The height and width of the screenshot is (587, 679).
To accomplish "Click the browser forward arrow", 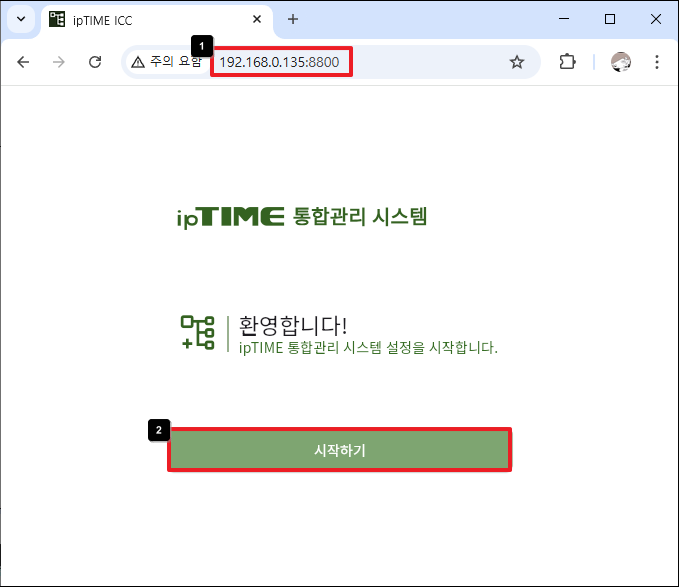I will [x=59, y=62].
